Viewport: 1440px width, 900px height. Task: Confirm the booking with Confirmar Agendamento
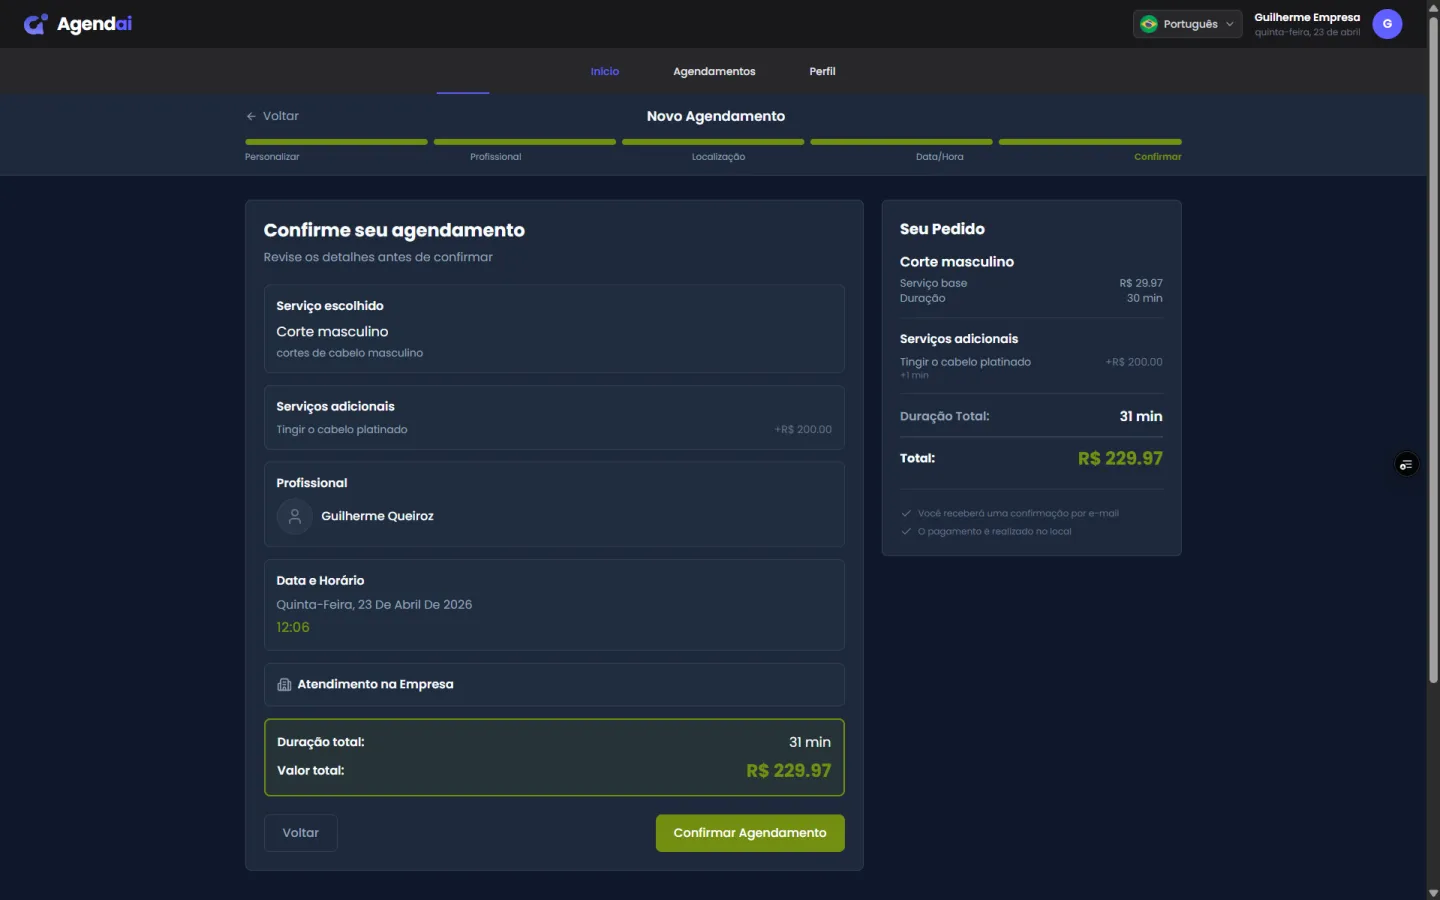[750, 833]
